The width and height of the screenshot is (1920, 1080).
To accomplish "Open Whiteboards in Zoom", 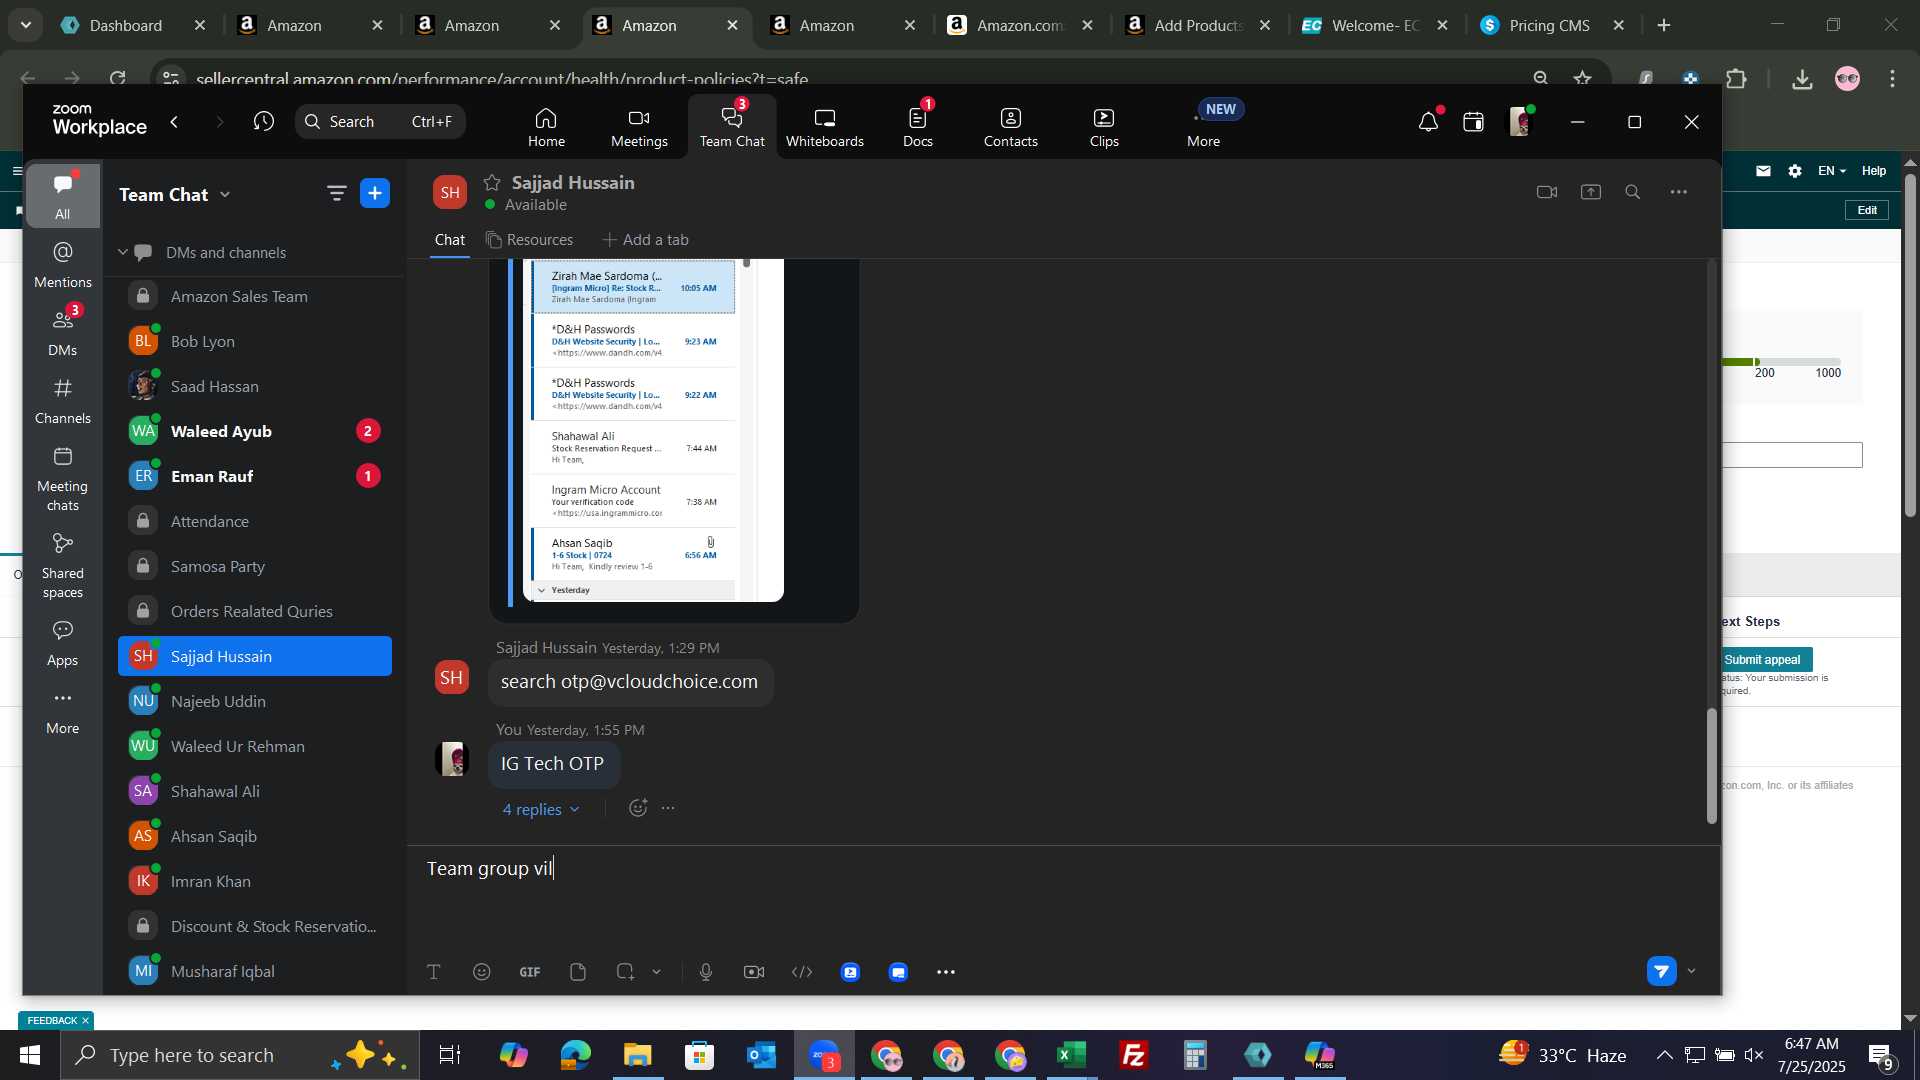I will coord(824,128).
